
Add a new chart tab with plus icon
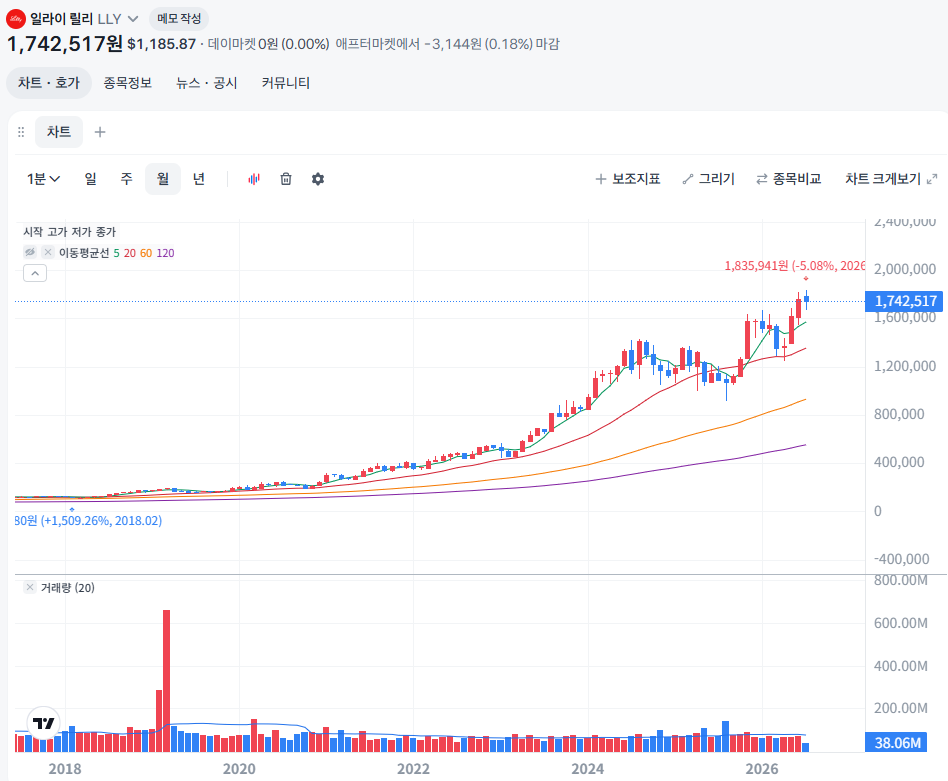pyautogui.click(x=100, y=132)
